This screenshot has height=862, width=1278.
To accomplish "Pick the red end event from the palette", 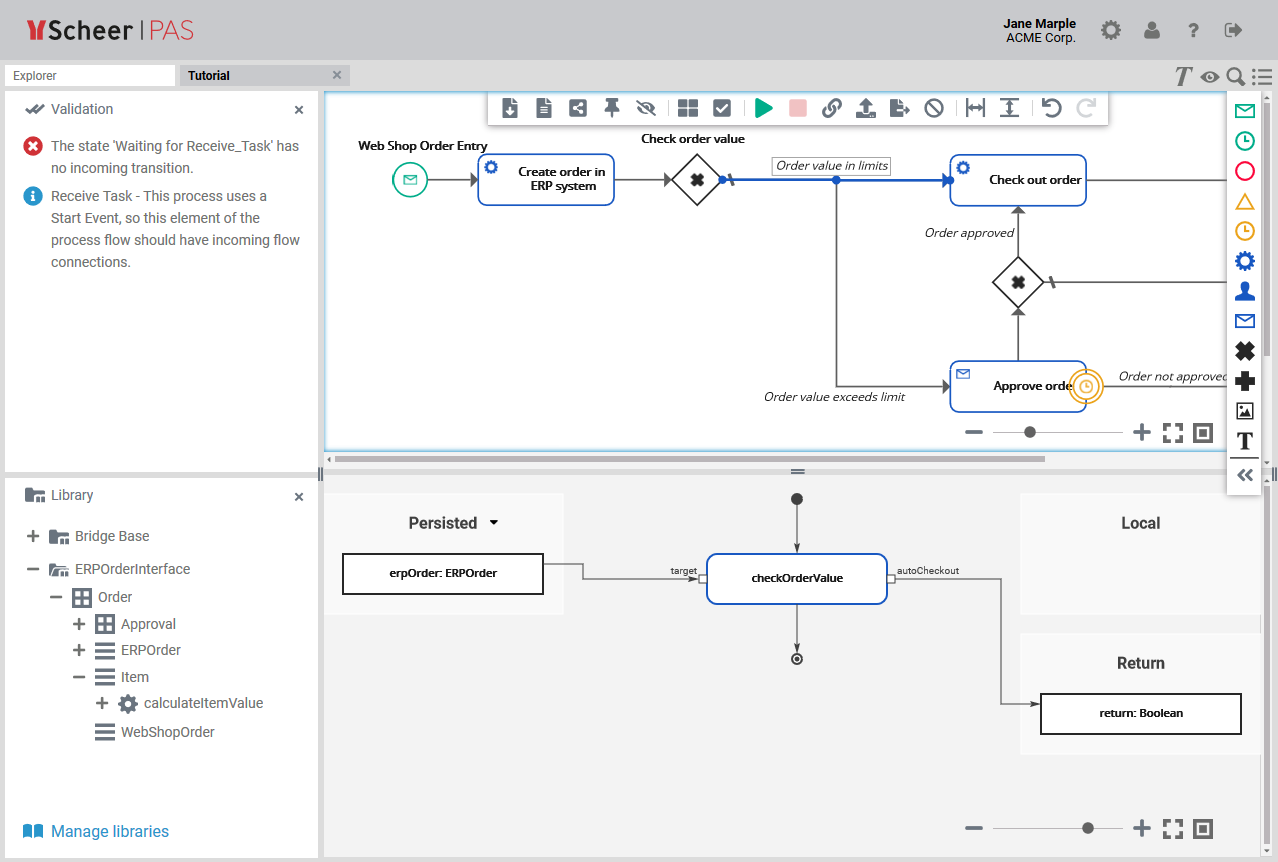I will (x=1244, y=171).
